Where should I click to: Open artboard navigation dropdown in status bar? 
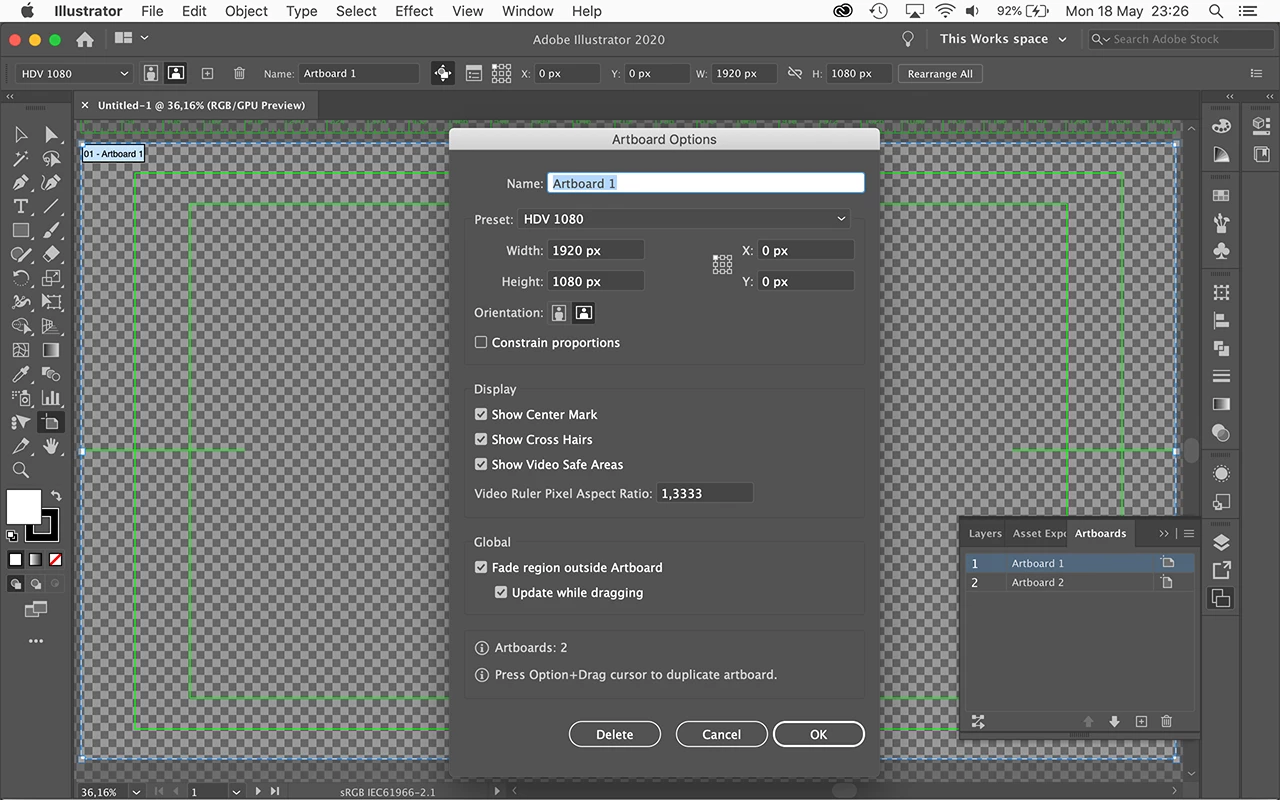(x=236, y=791)
